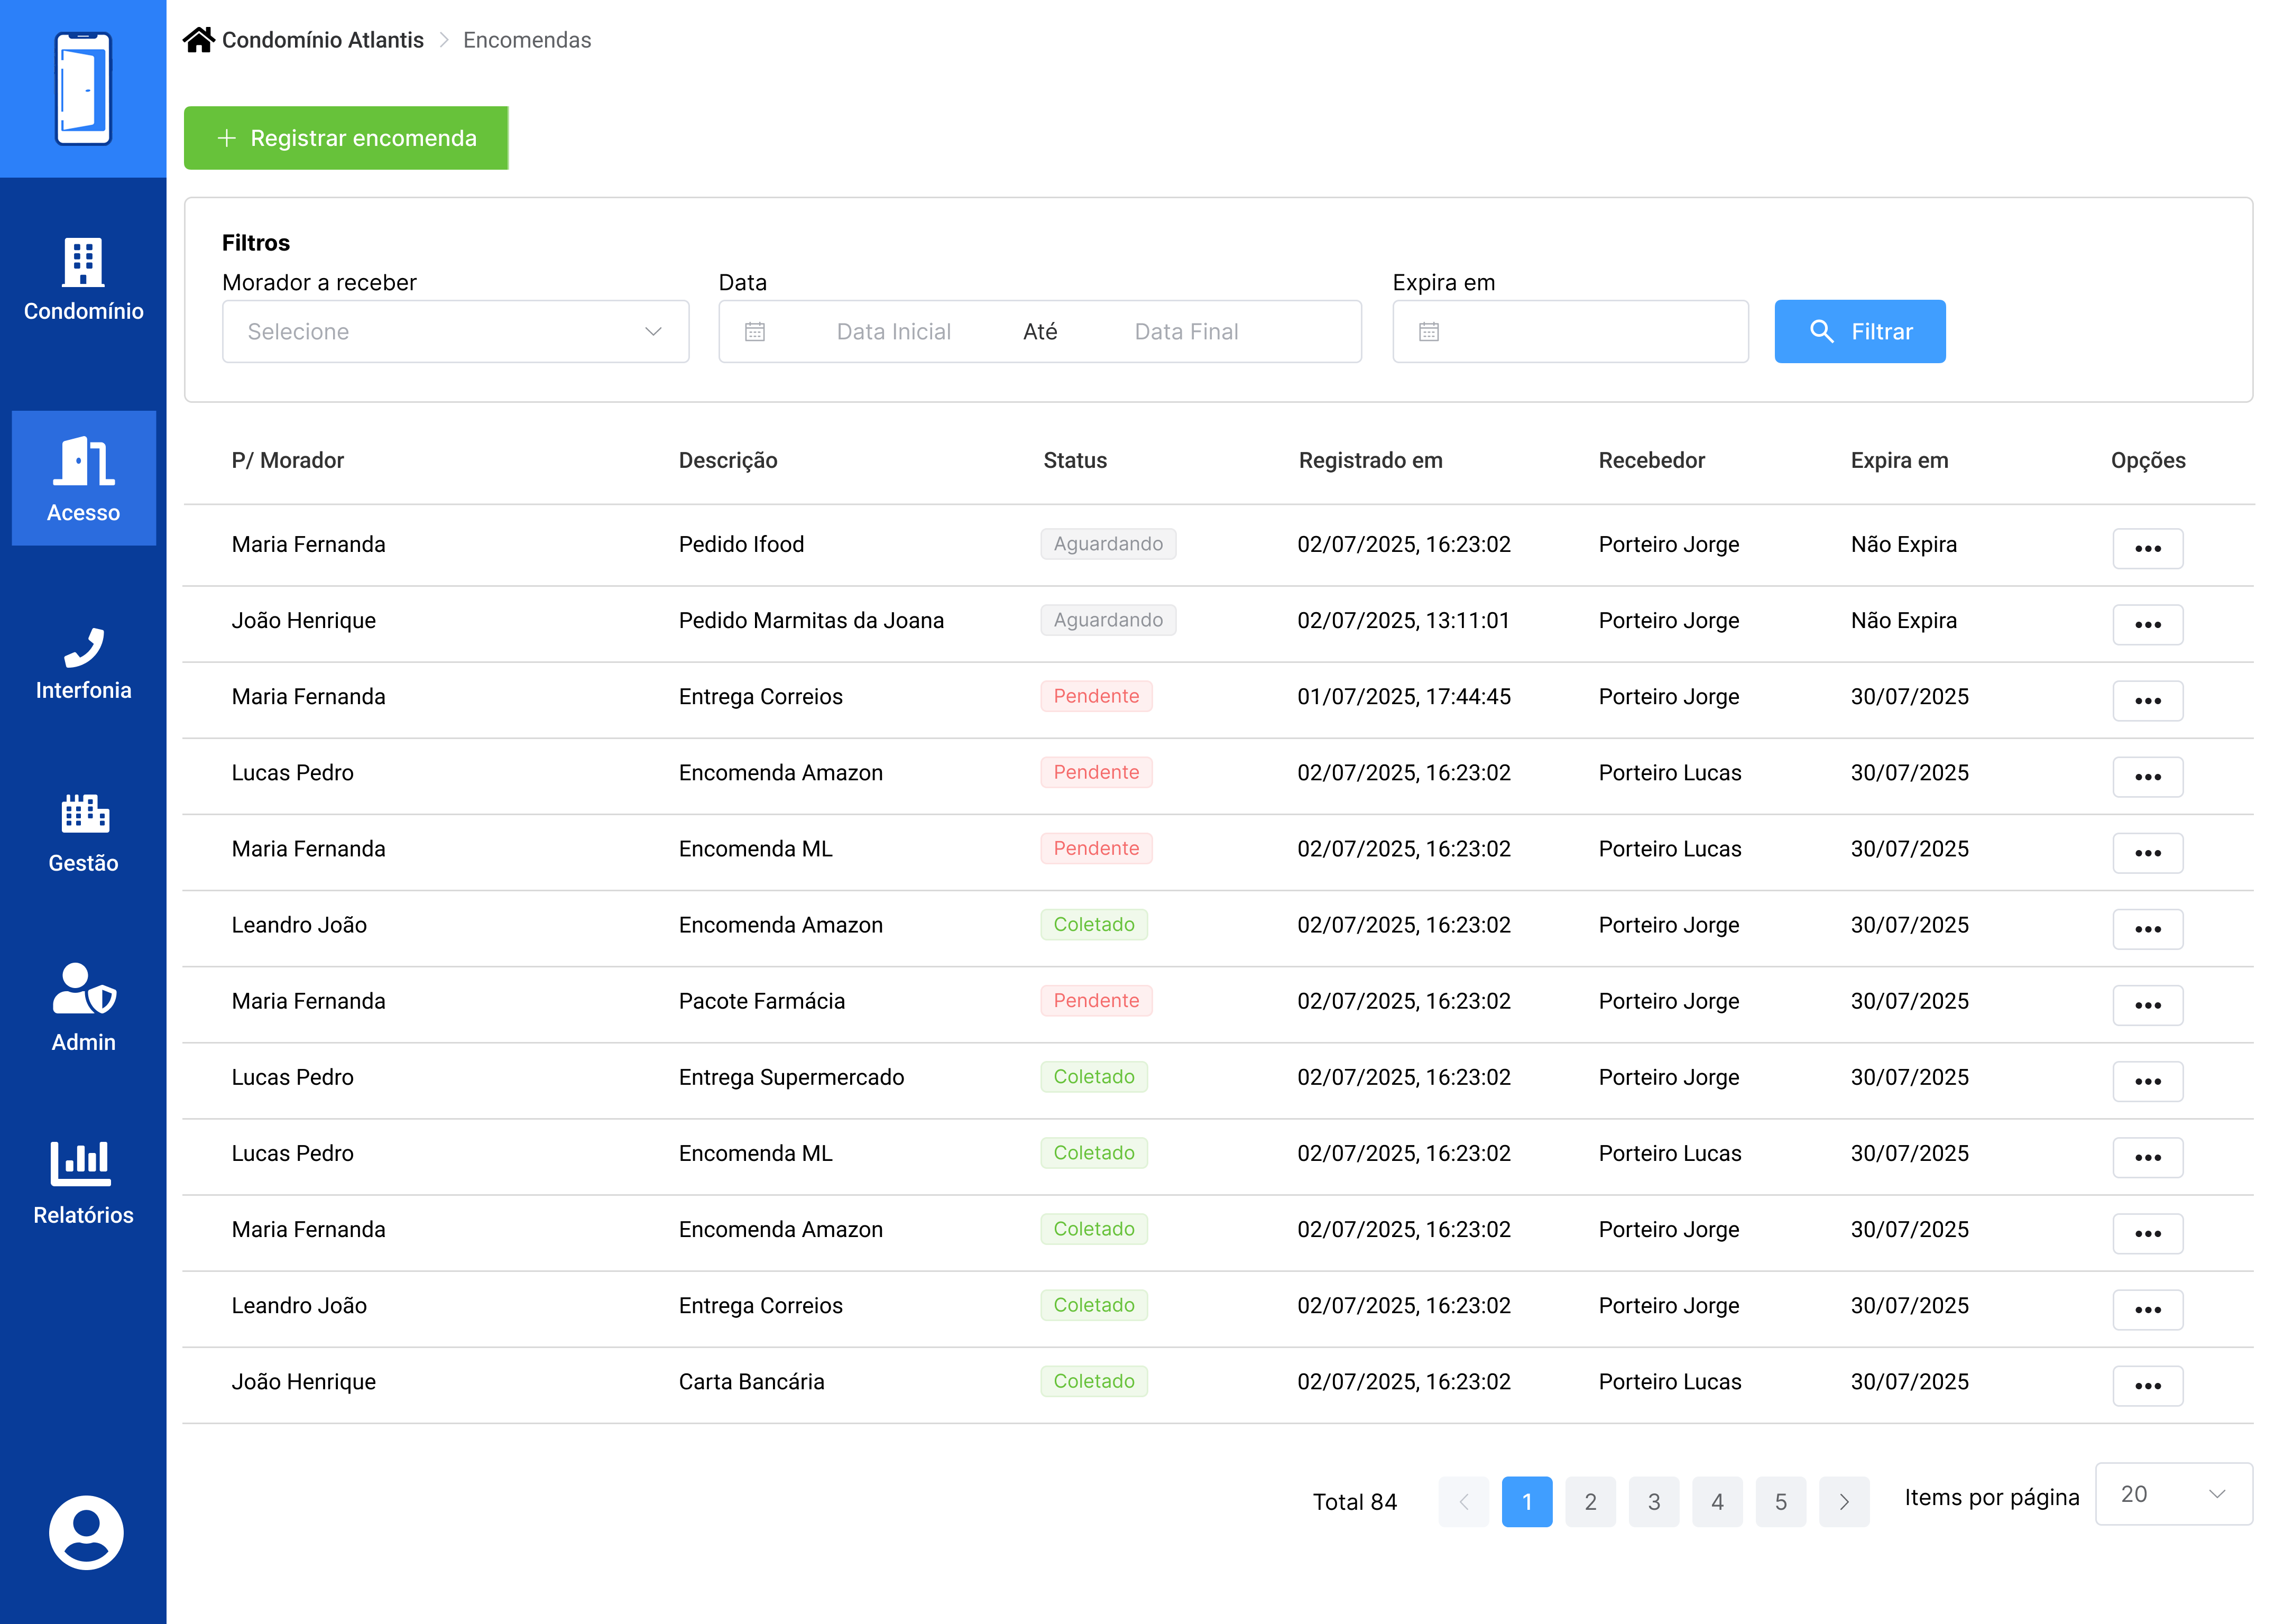Click the Registrar encomenda button
Image resolution: width=2284 pixels, height=1624 pixels.
[x=346, y=138]
